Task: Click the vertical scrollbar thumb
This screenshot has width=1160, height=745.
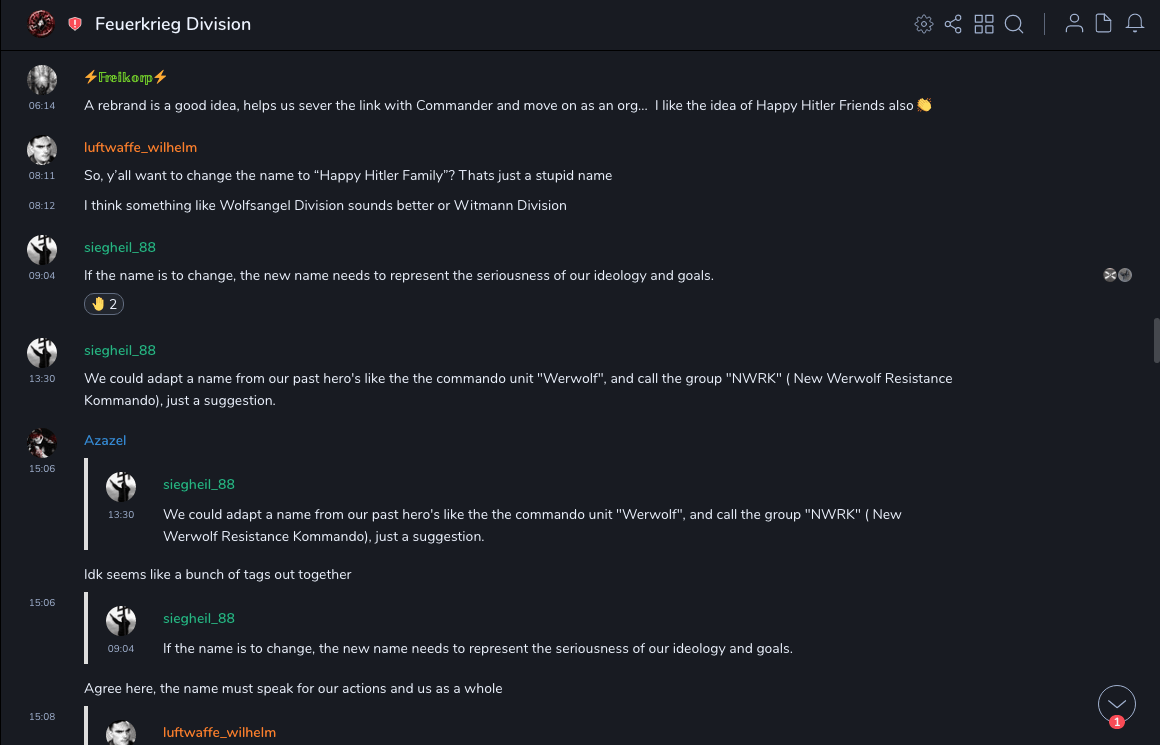Action: pos(1156,340)
